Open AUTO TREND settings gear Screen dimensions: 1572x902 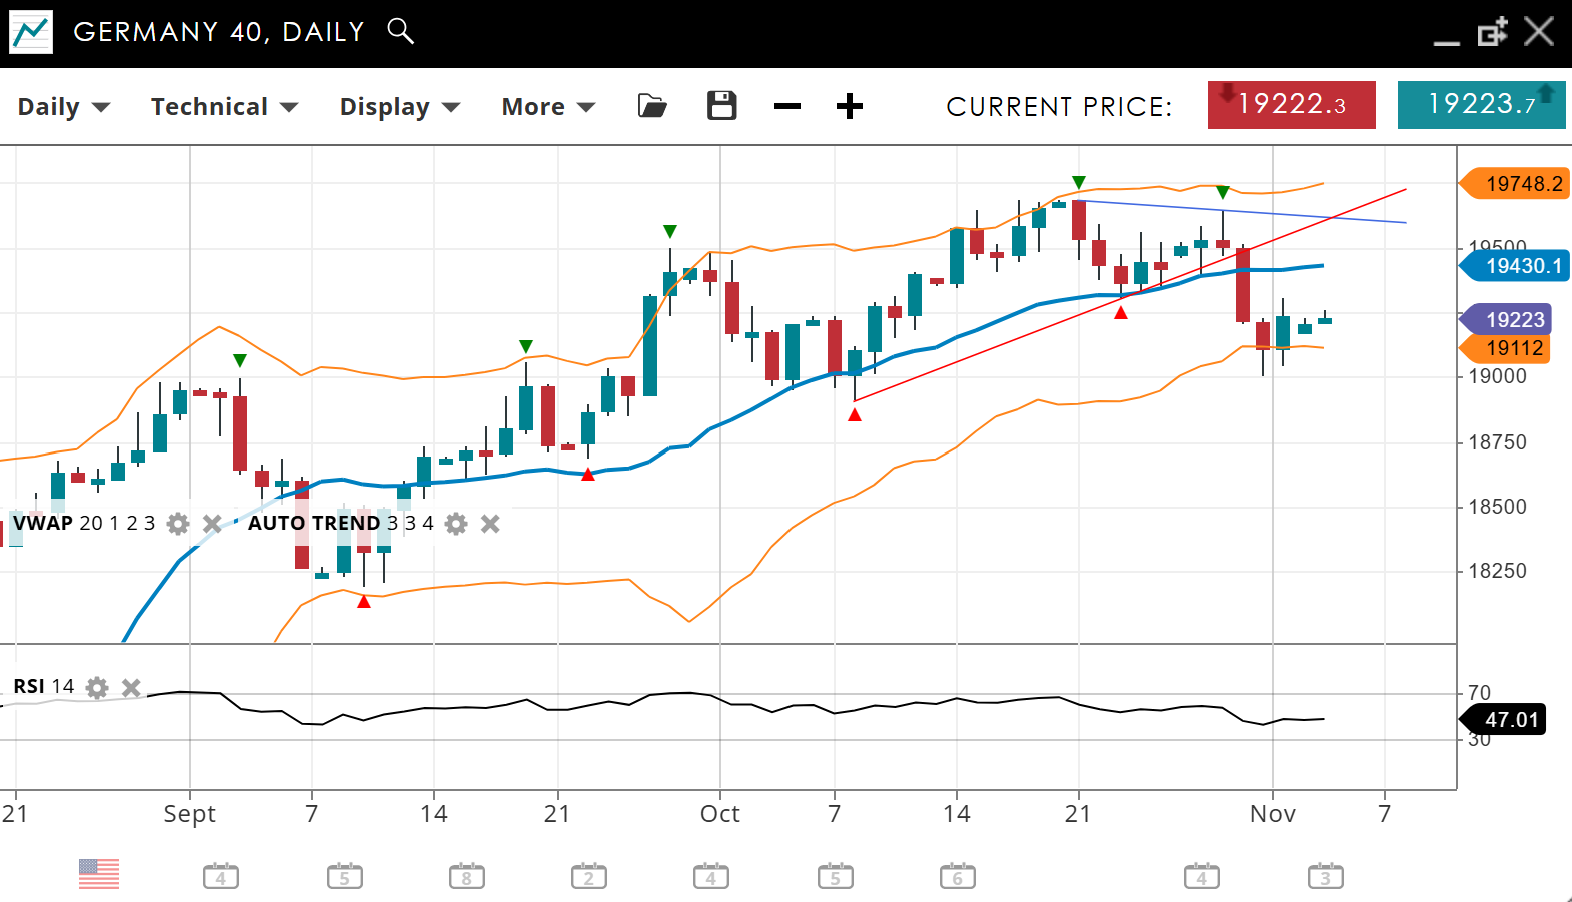pyautogui.click(x=456, y=524)
